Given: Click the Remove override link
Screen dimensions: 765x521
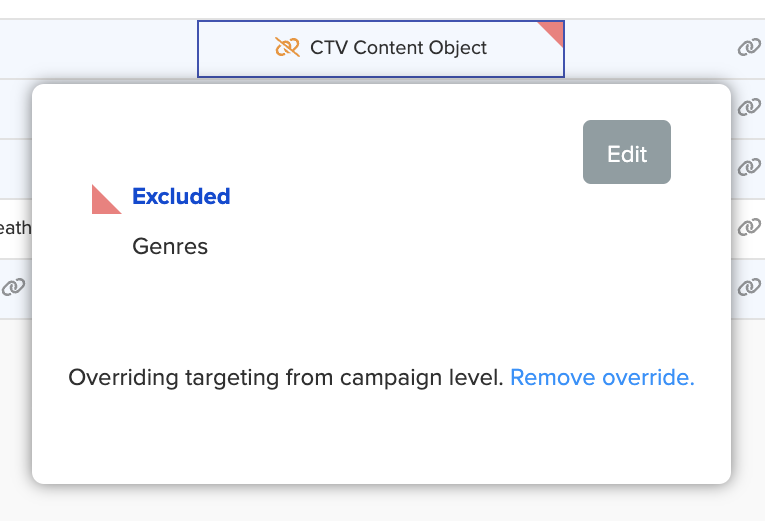Looking at the screenshot, I should [602, 378].
